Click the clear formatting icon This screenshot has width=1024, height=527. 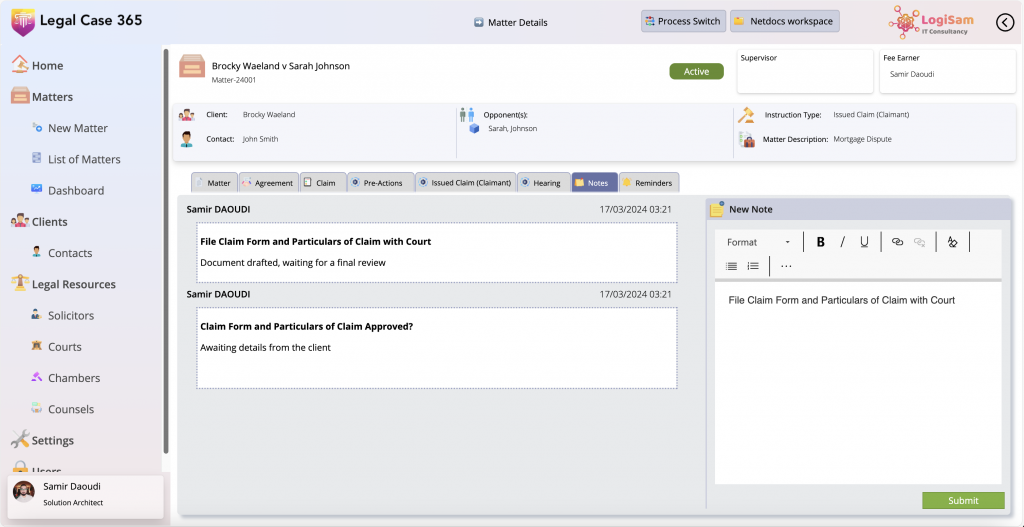pos(952,242)
